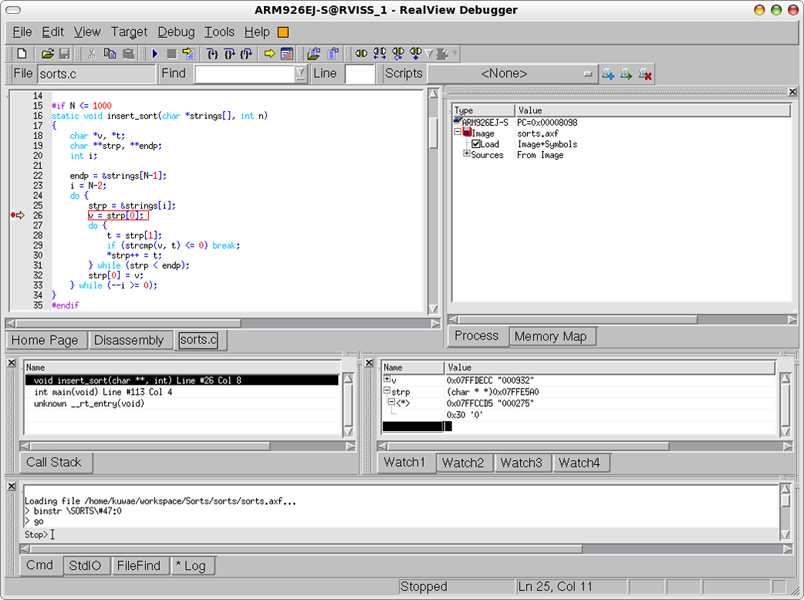This screenshot has height=600, width=804.
Task: Click the connection icon with blue plus
Action: click(x=416, y=53)
